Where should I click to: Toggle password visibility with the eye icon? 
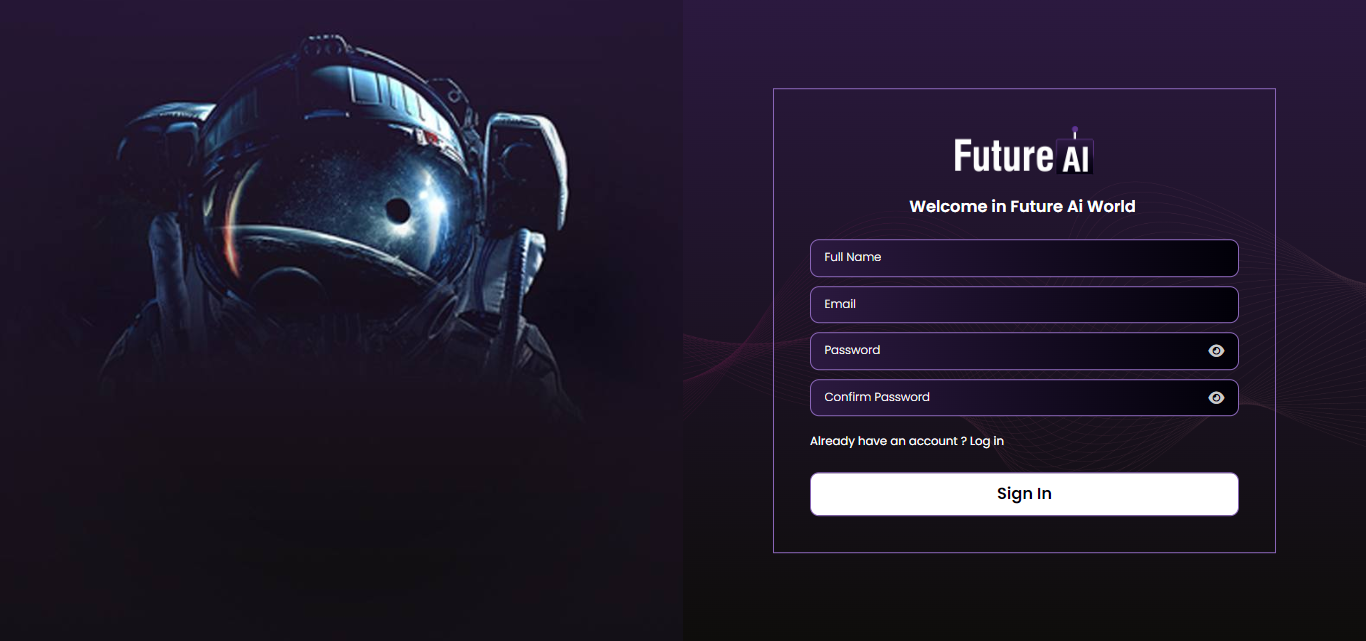click(1216, 350)
